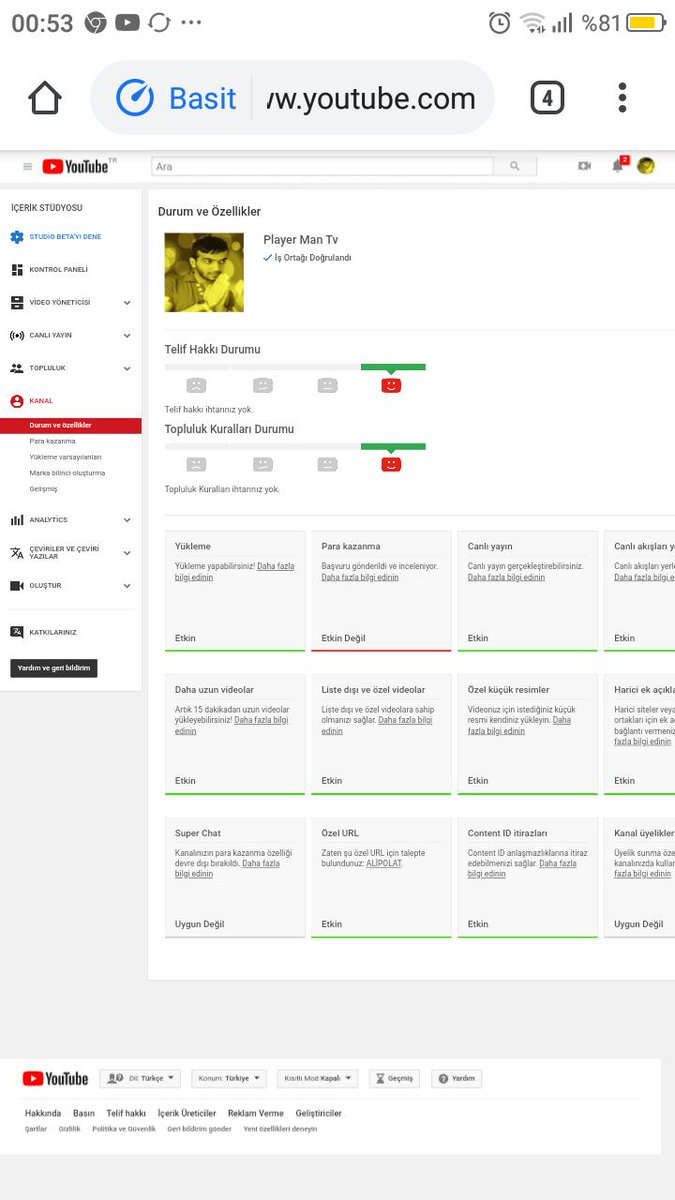Viewport: 675px width, 1200px height.
Task: Click the İçerik Üreticiler footer link
Action: [186, 1113]
